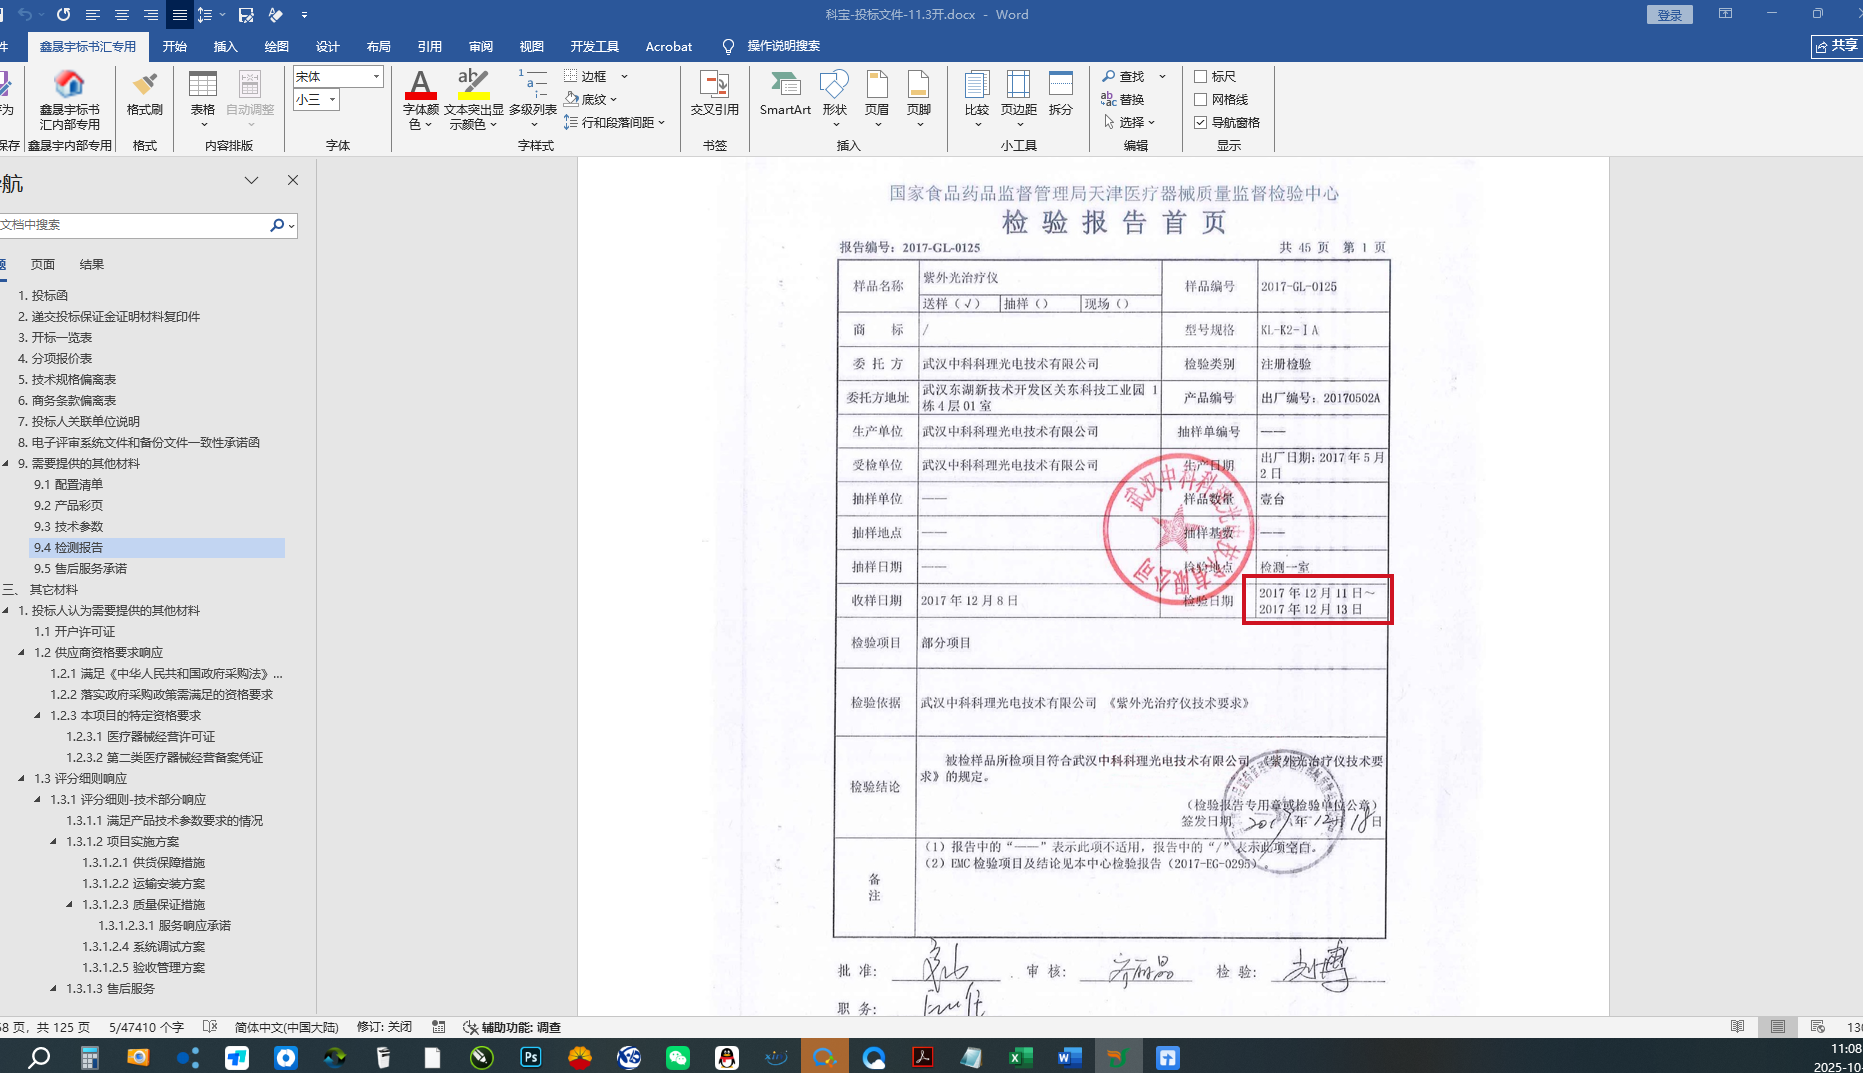The height and width of the screenshot is (1073, 1863).
Task: Click the justify alignment icon in title bar
Action: [180, 15]
